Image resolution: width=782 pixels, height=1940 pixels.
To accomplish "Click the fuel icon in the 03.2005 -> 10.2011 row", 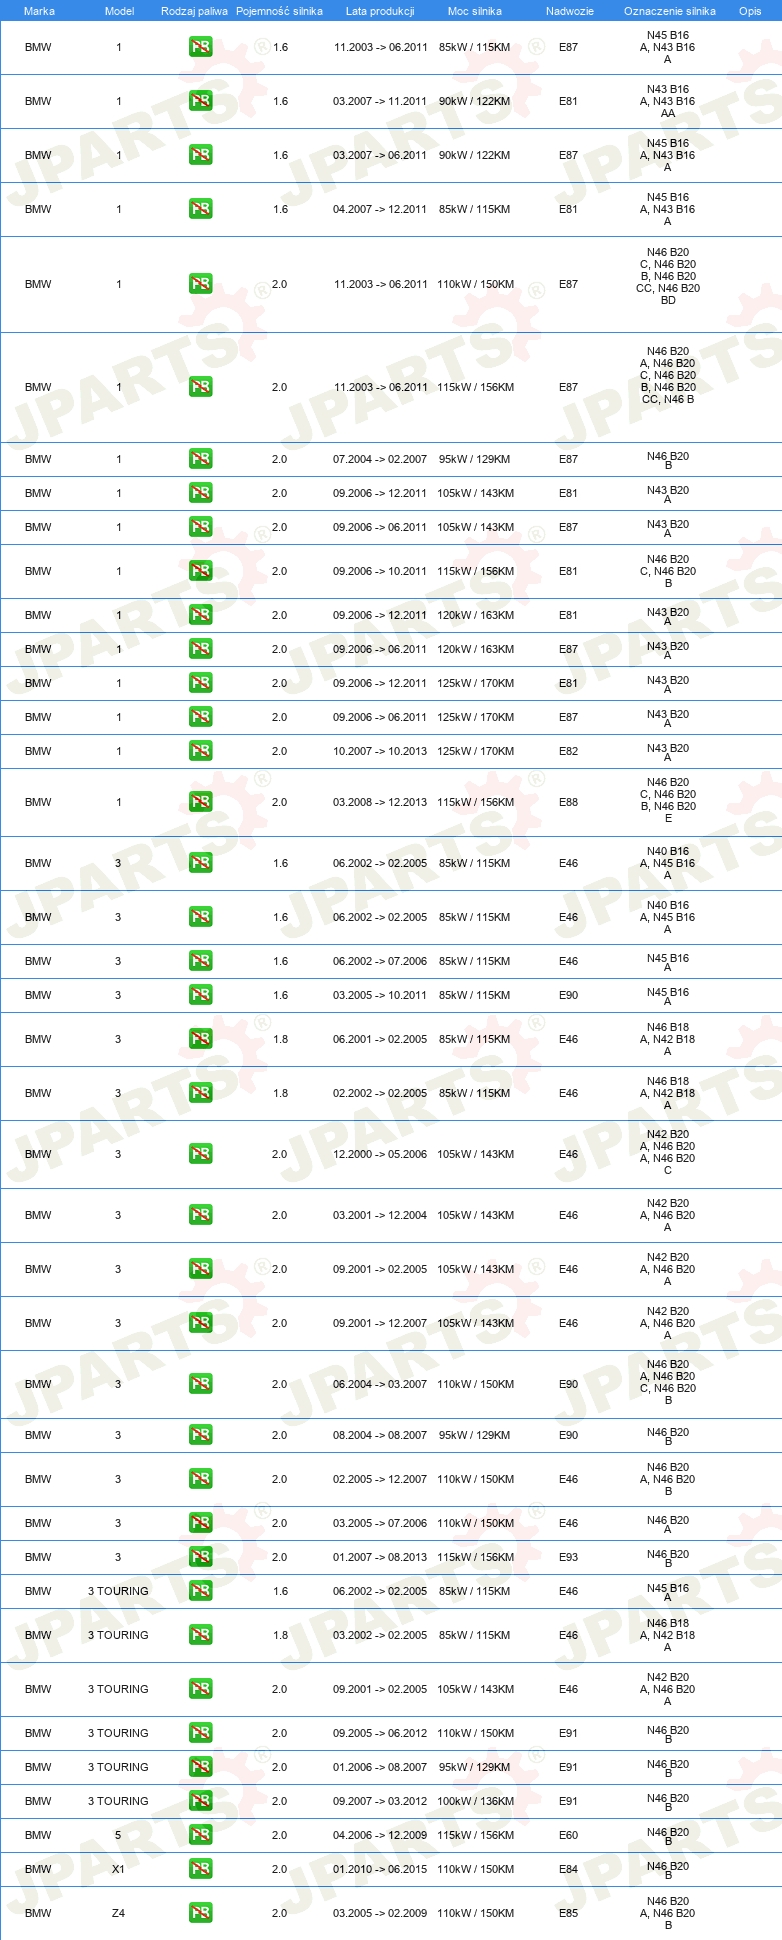I will pyautogui.click(x=201, y=995).
